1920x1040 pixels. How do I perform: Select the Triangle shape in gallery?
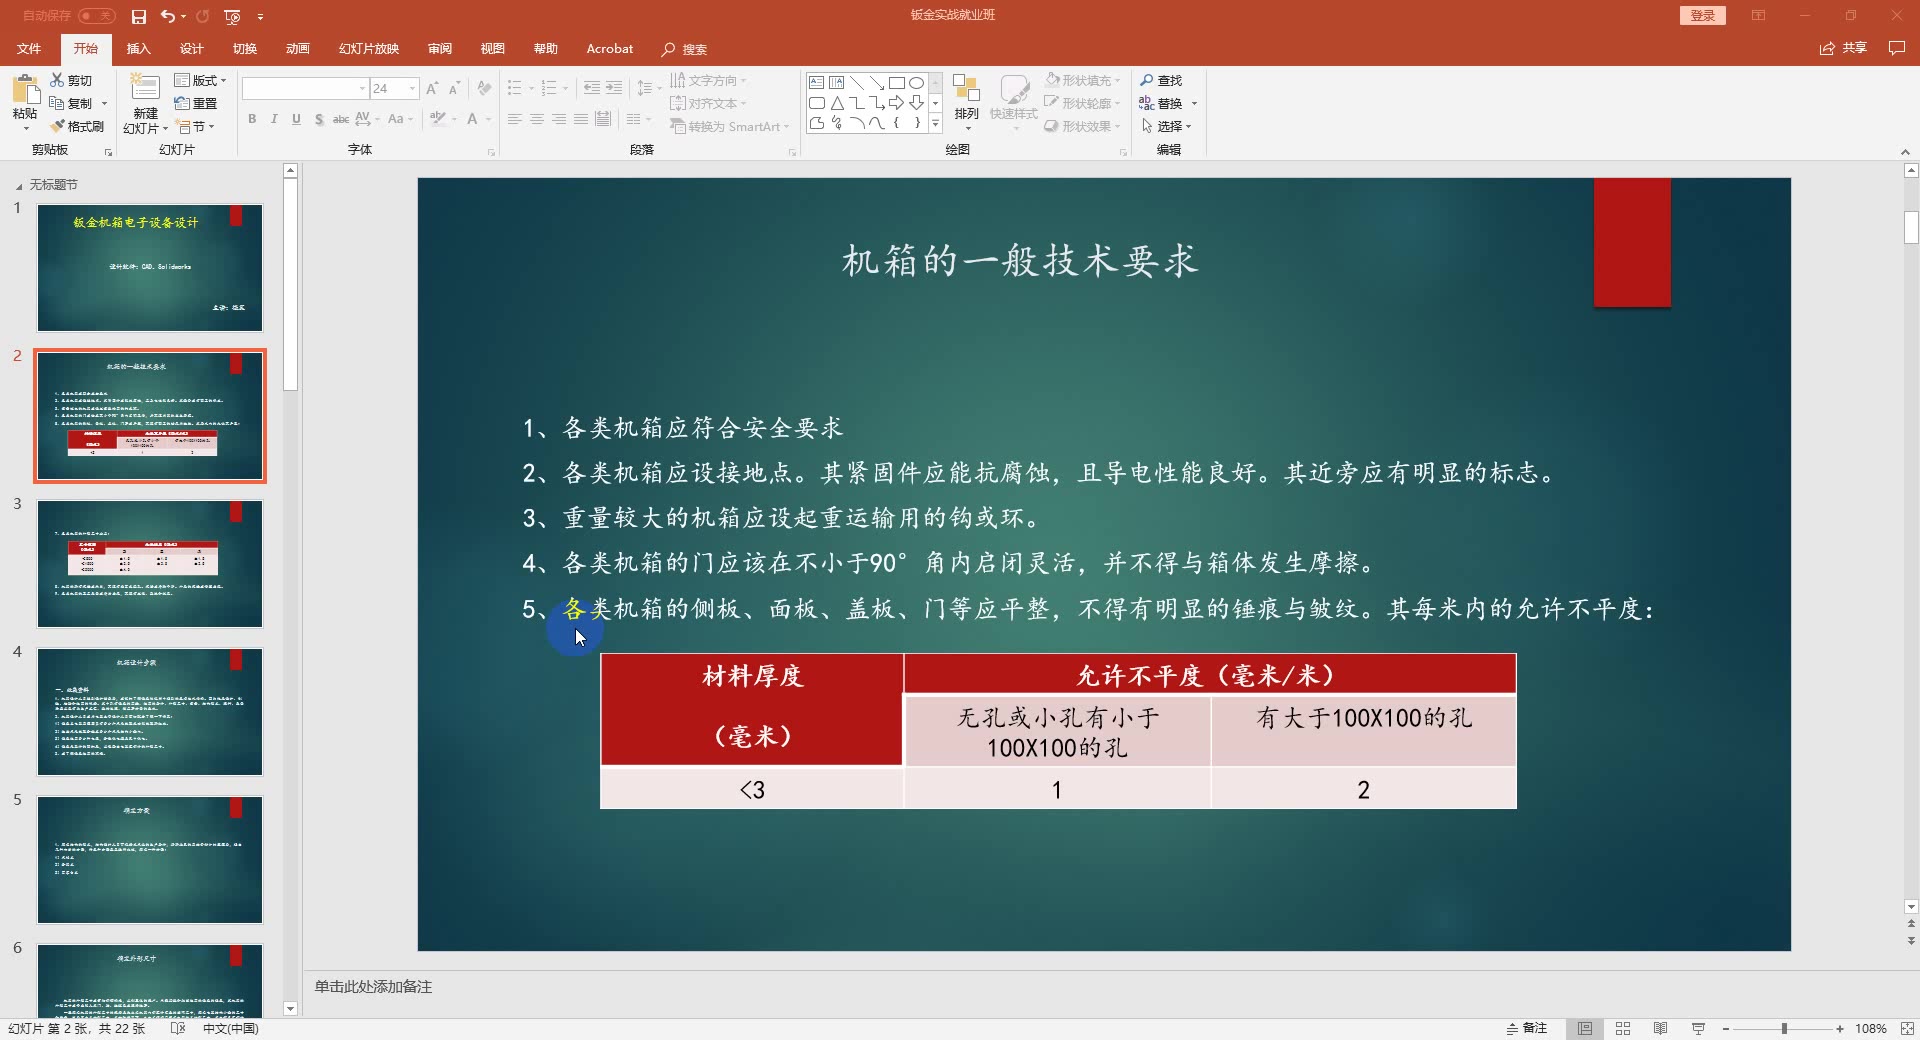(836, 102)
